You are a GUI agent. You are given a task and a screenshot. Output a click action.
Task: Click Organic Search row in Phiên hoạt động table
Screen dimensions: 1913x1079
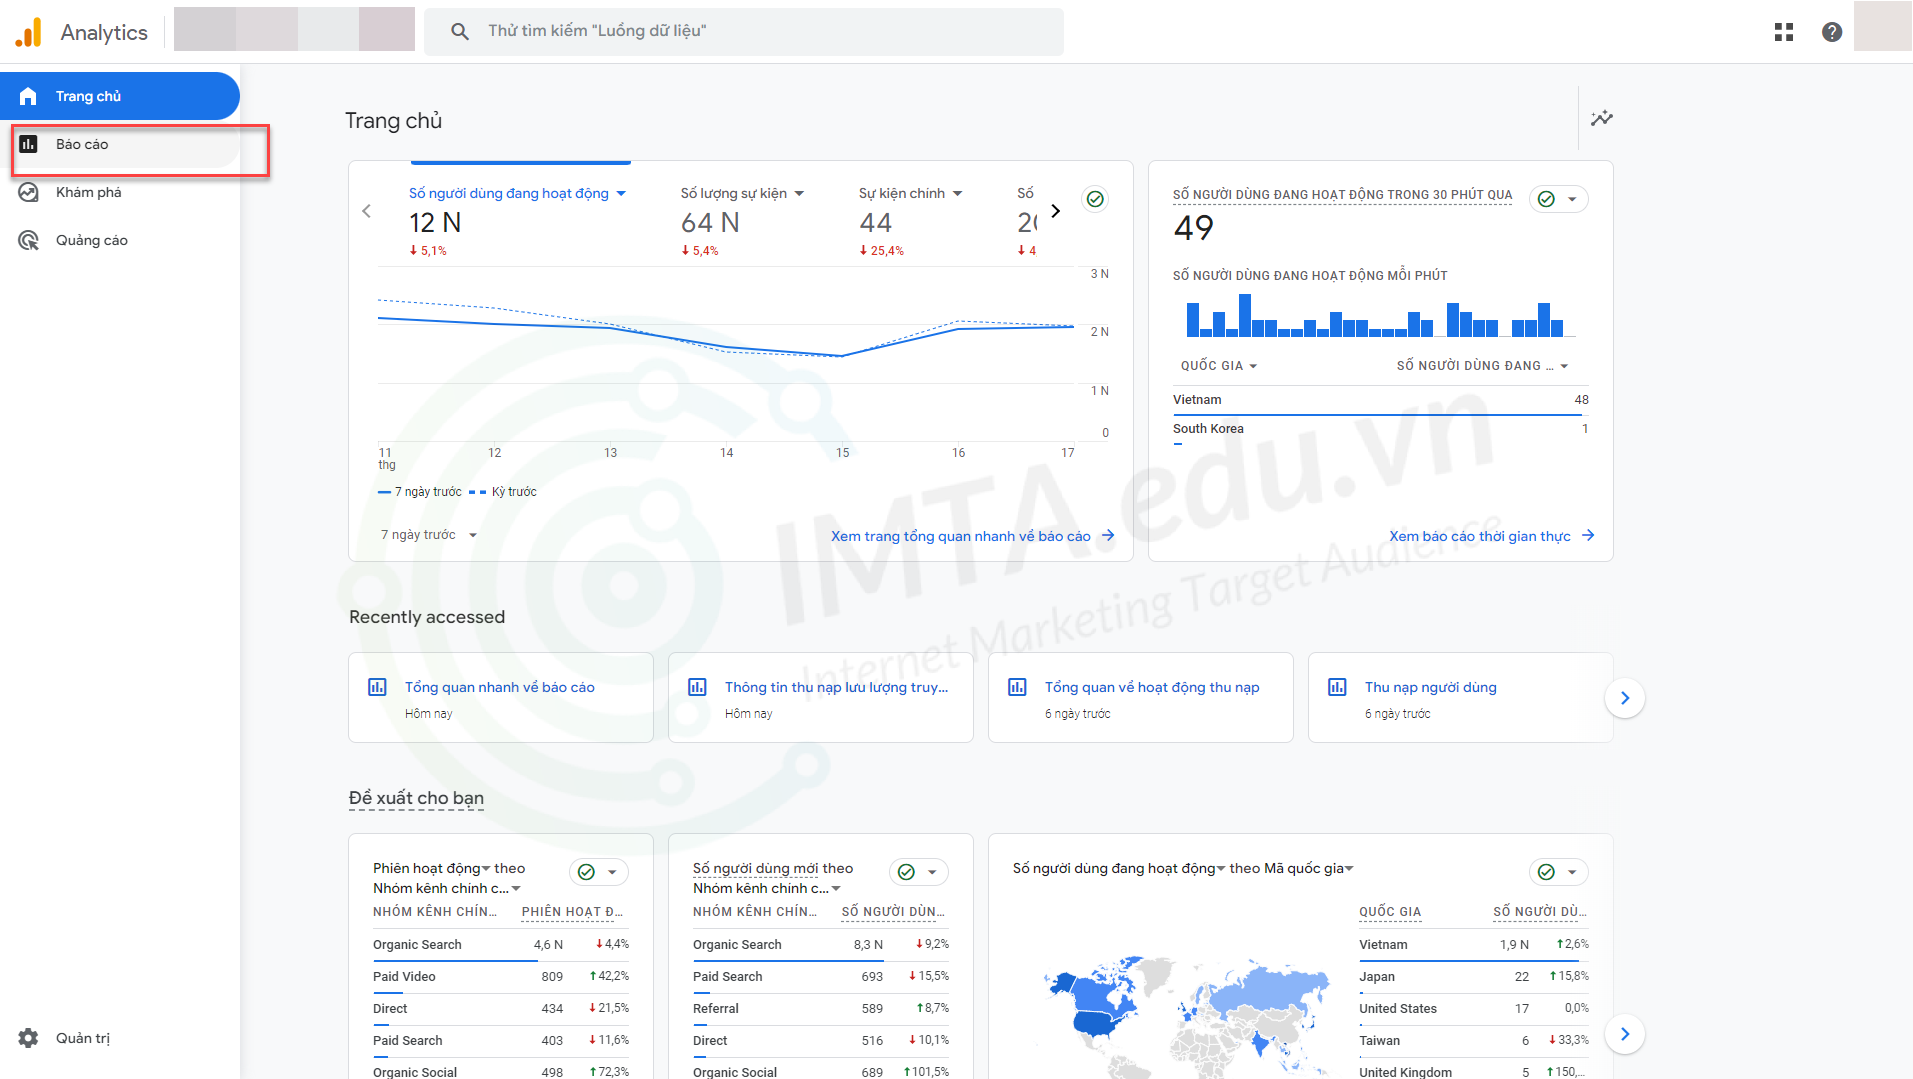coord(500,945)
